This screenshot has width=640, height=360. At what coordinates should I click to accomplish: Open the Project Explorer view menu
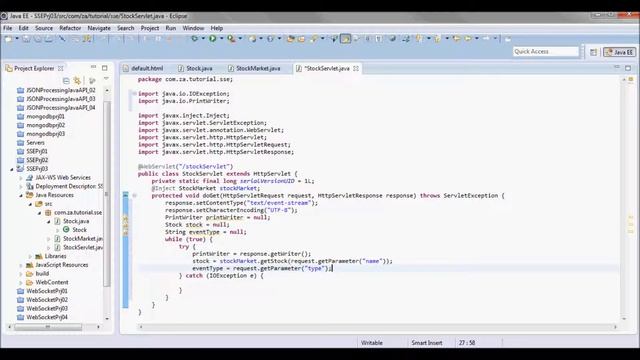(x=106, y=79)
